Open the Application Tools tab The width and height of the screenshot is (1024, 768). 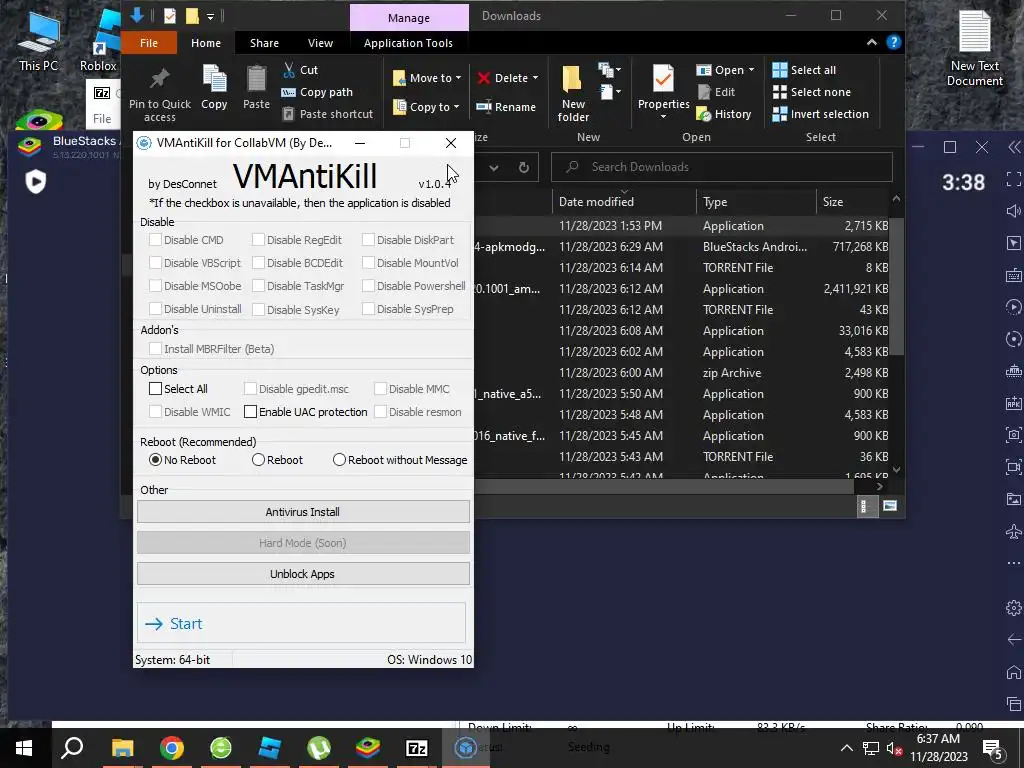408,42
